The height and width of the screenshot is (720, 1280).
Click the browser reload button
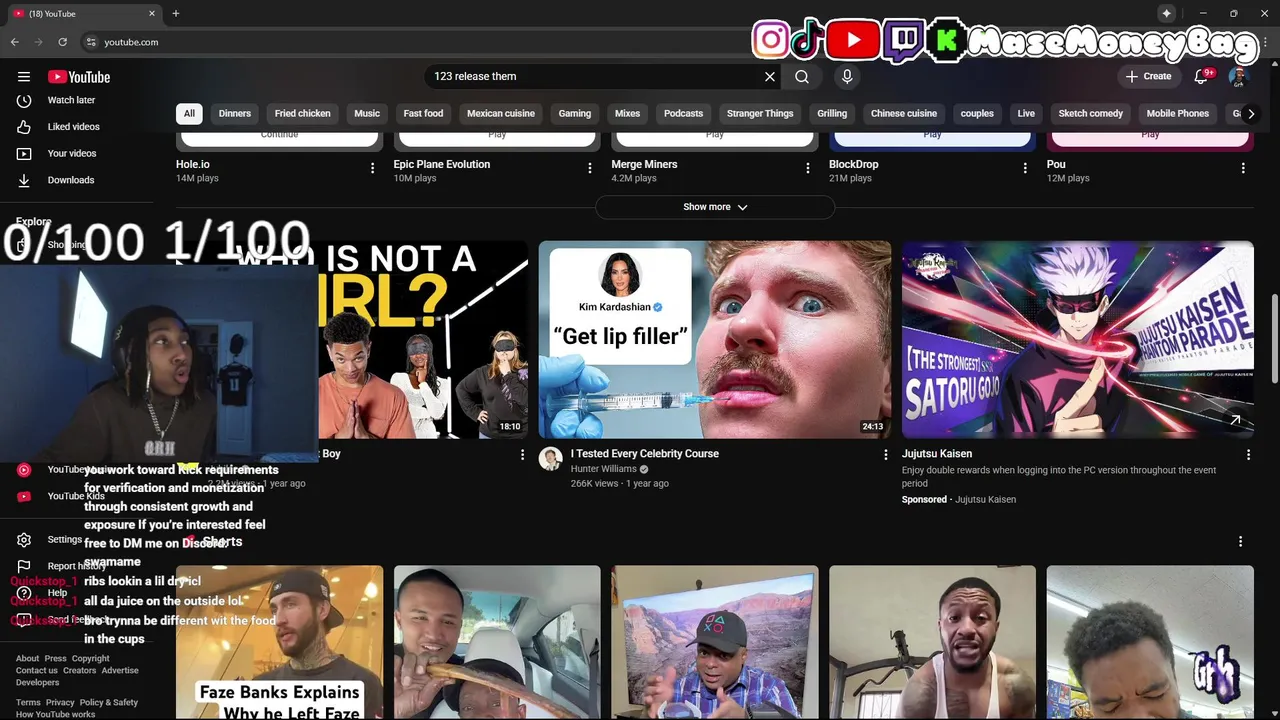(62, 42)
